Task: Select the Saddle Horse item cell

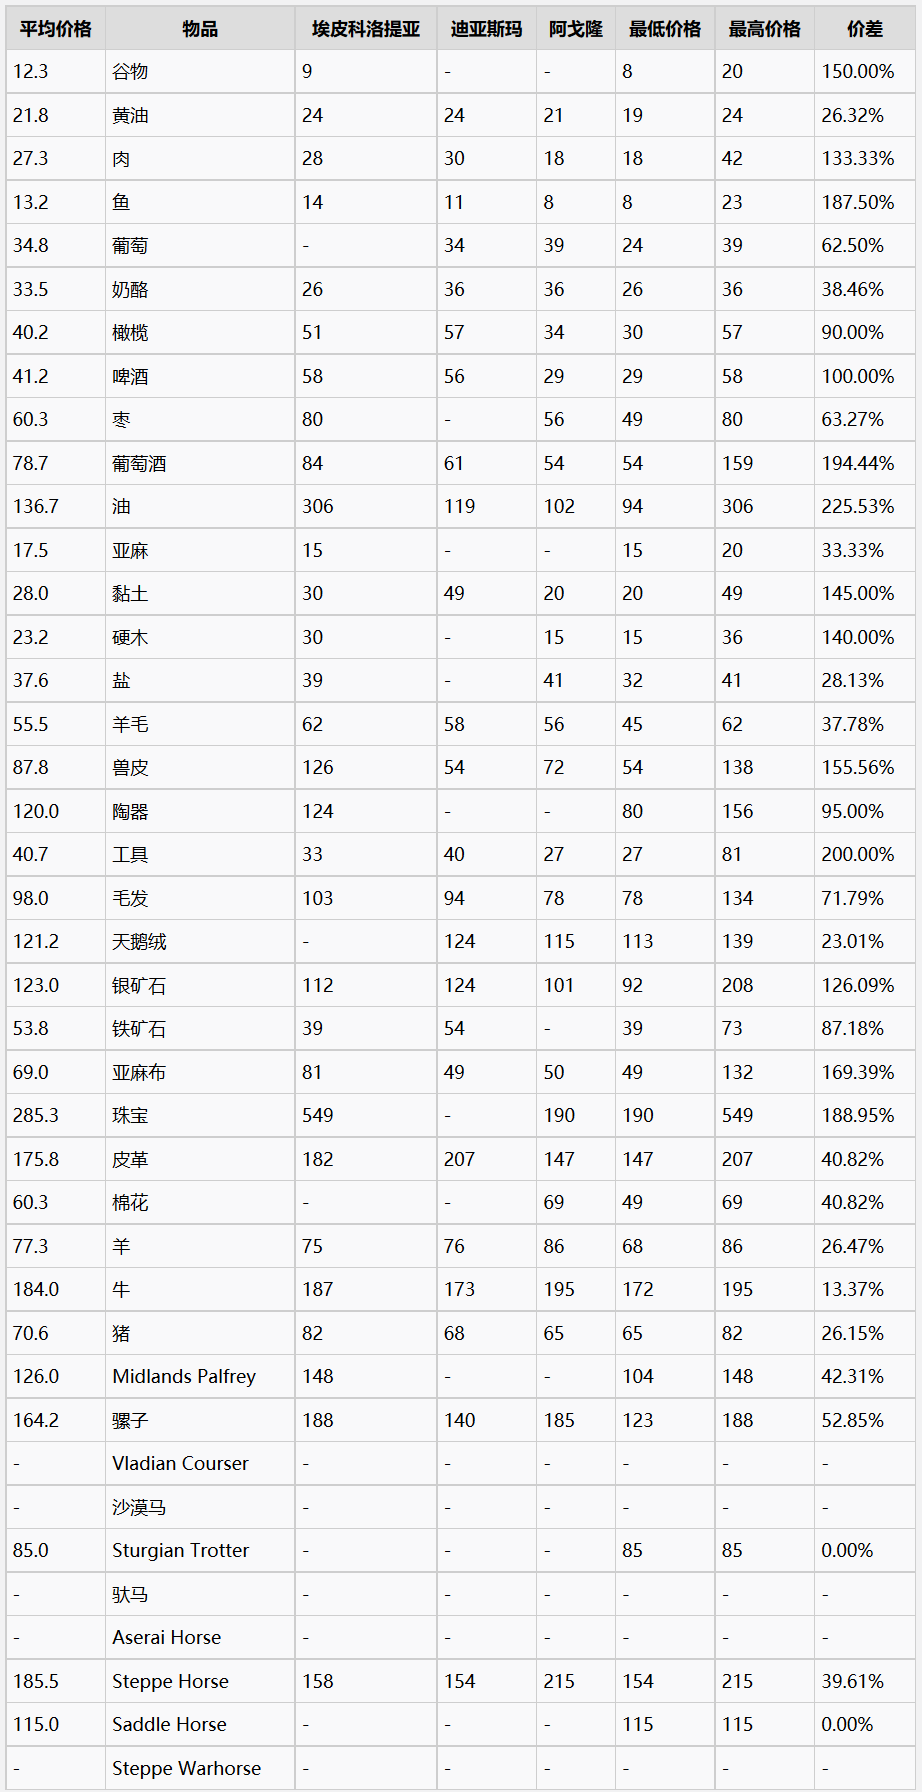Action: (x=200, y=1724)
